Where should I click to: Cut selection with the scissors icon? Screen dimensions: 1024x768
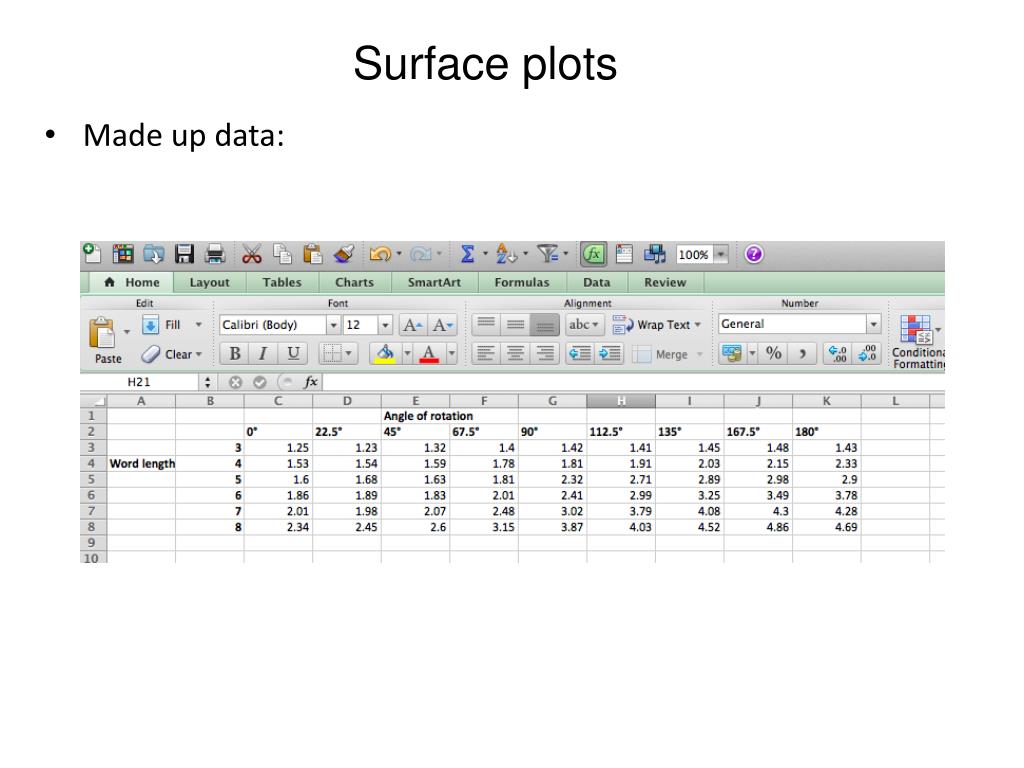(252, 255)
